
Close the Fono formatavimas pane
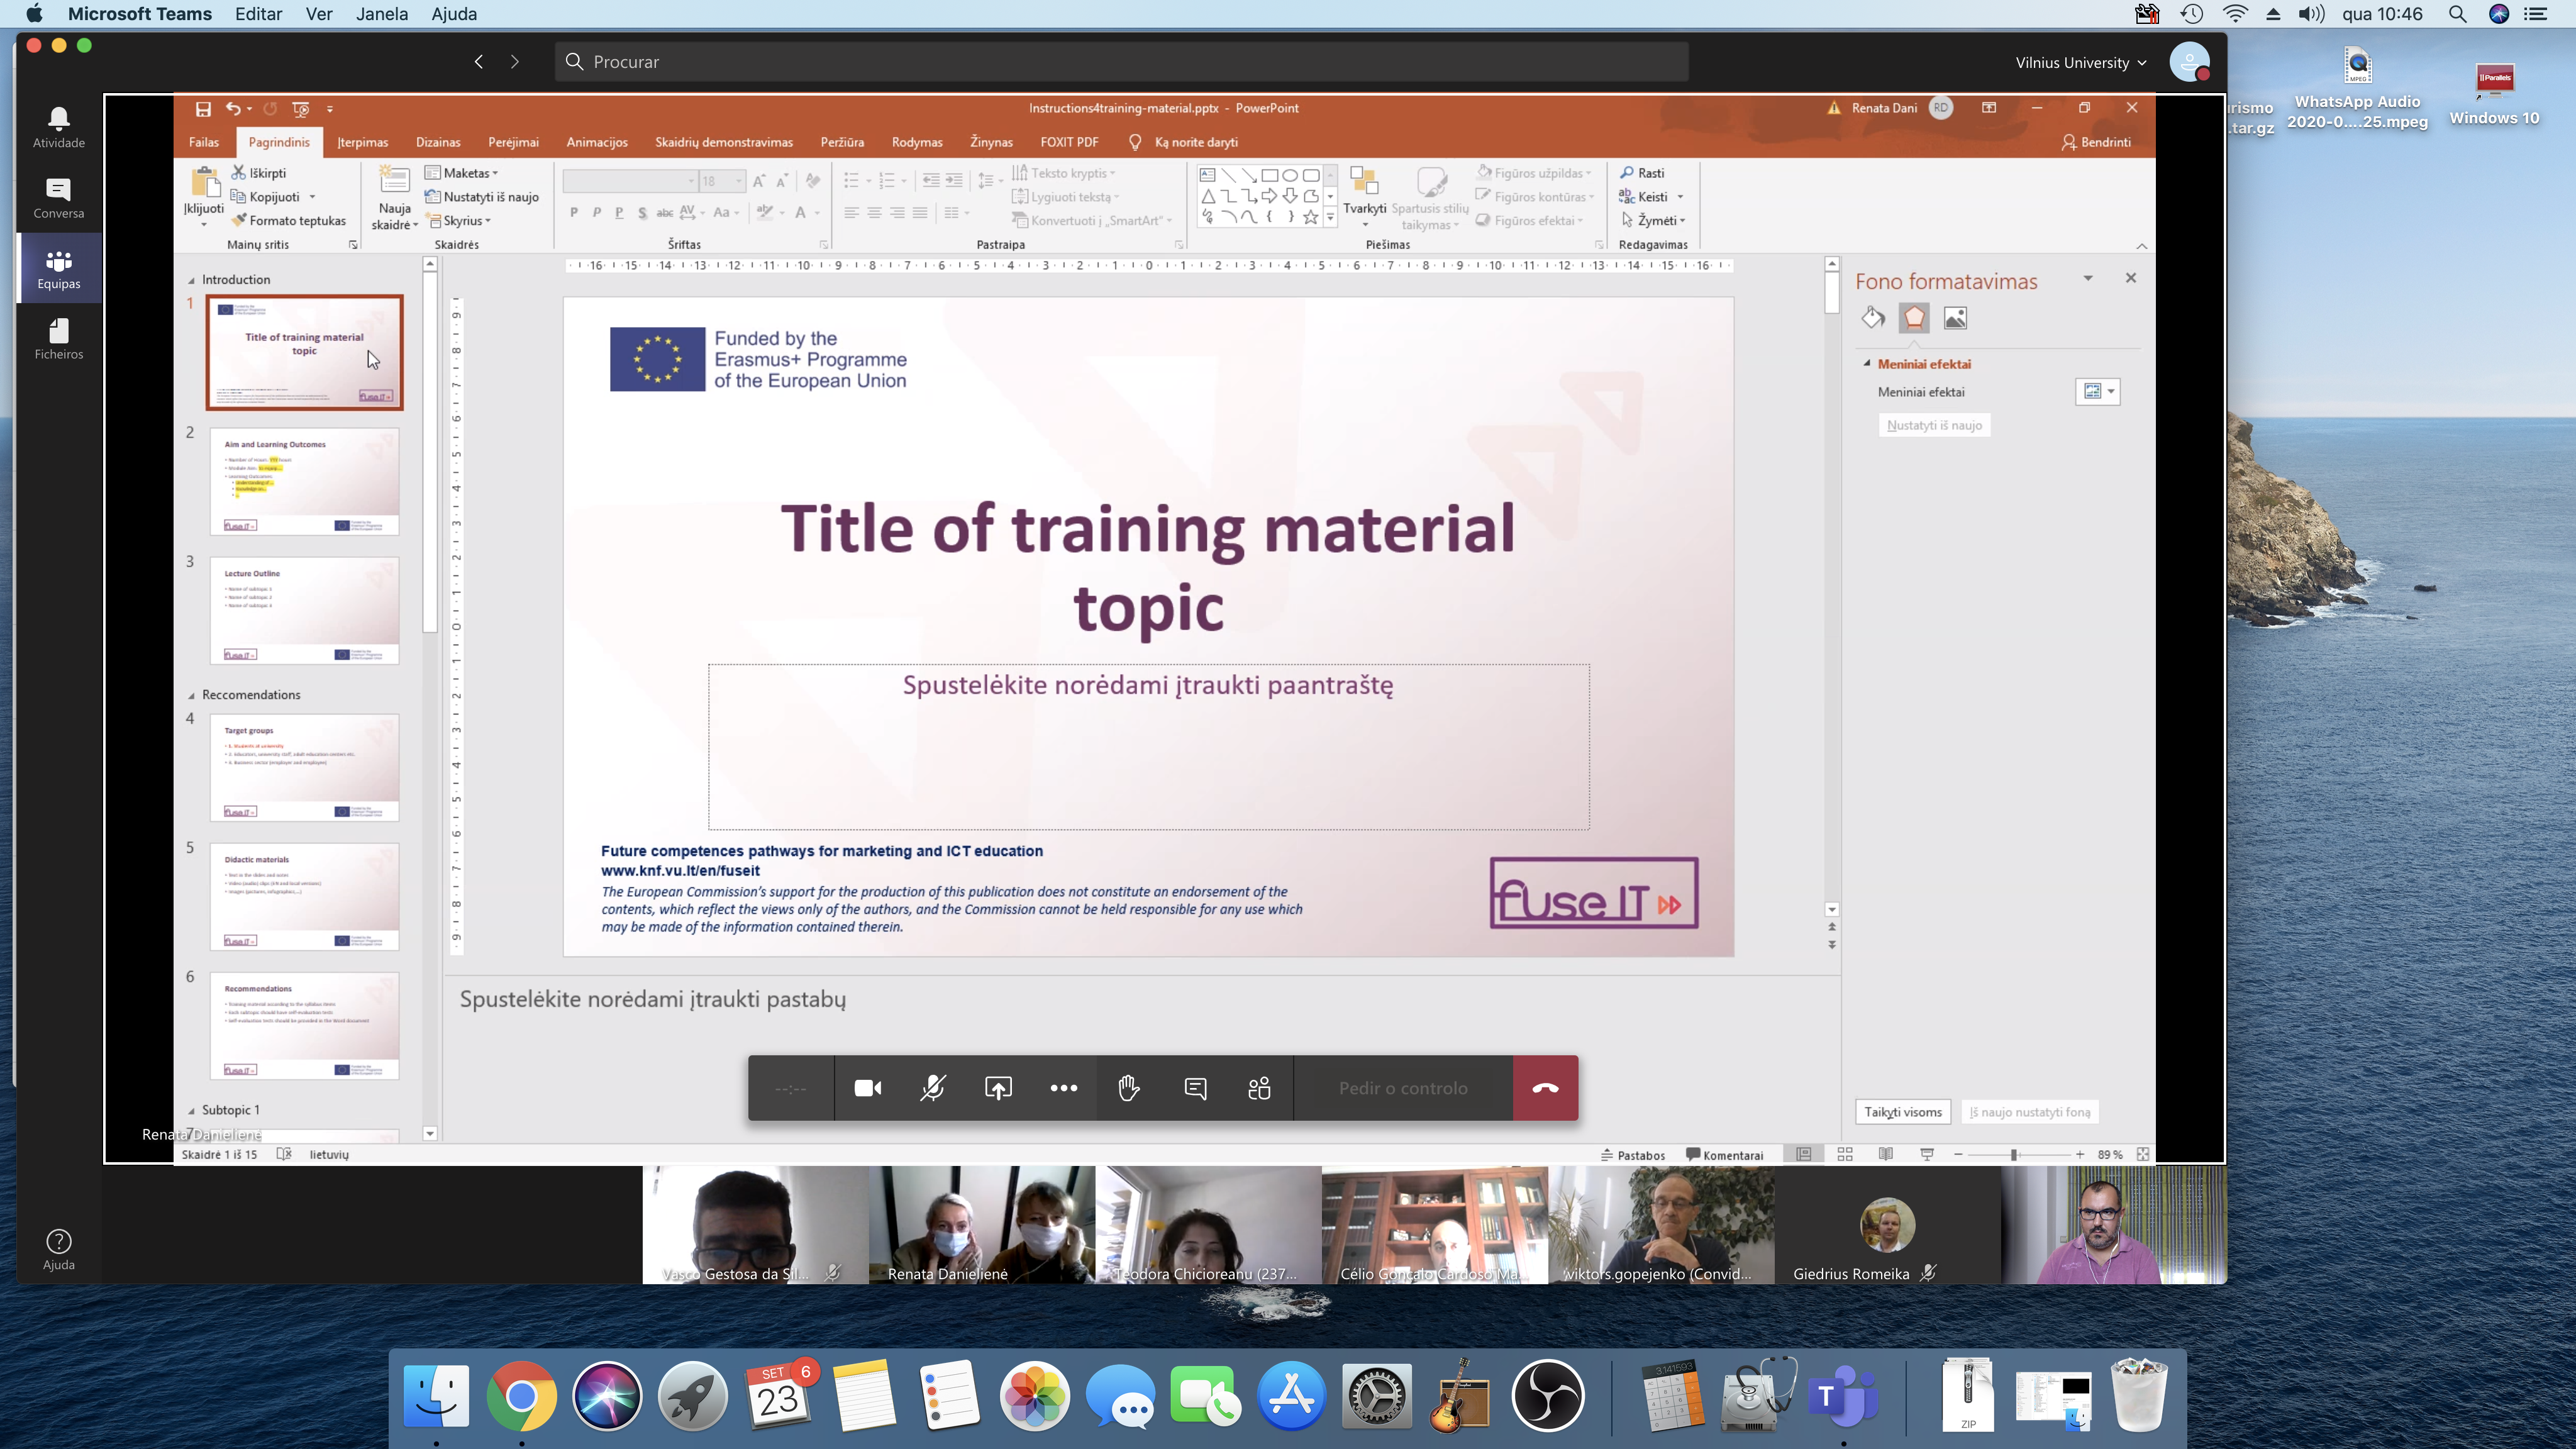(x=2131, y=278)
